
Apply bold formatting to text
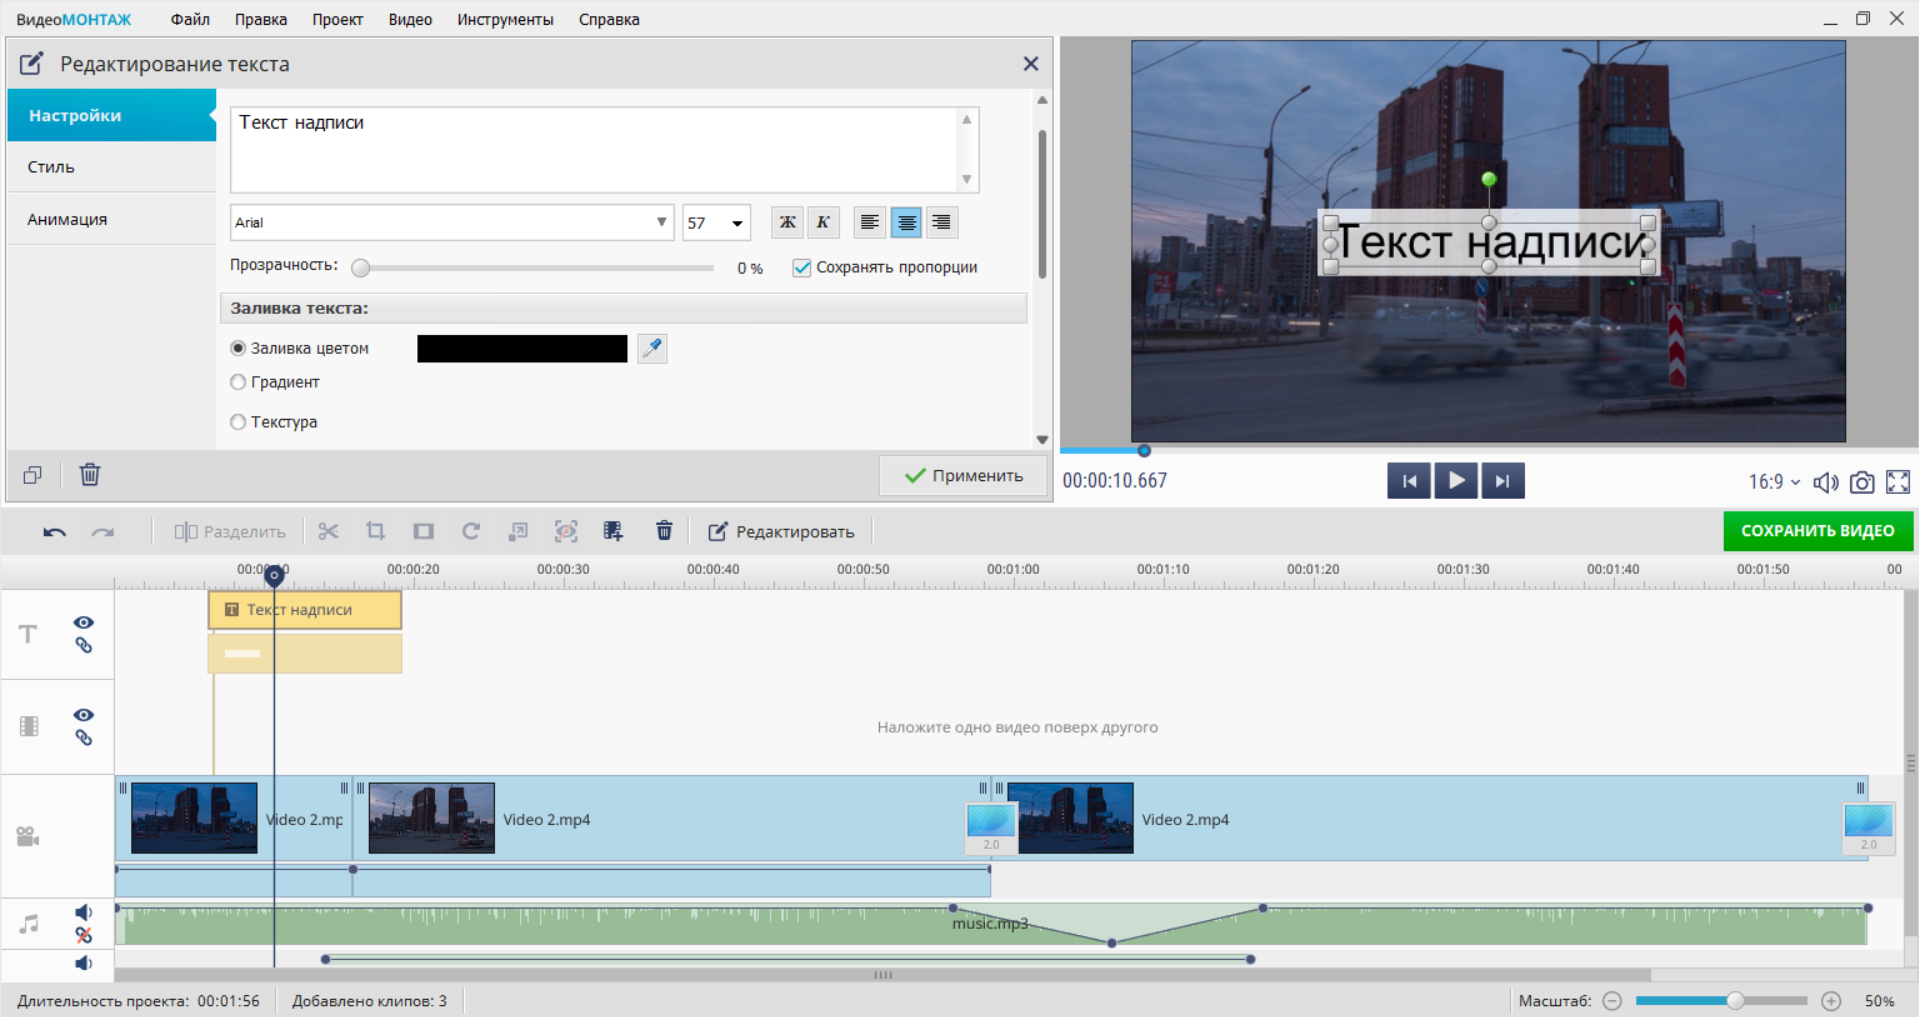coord(787,222)
